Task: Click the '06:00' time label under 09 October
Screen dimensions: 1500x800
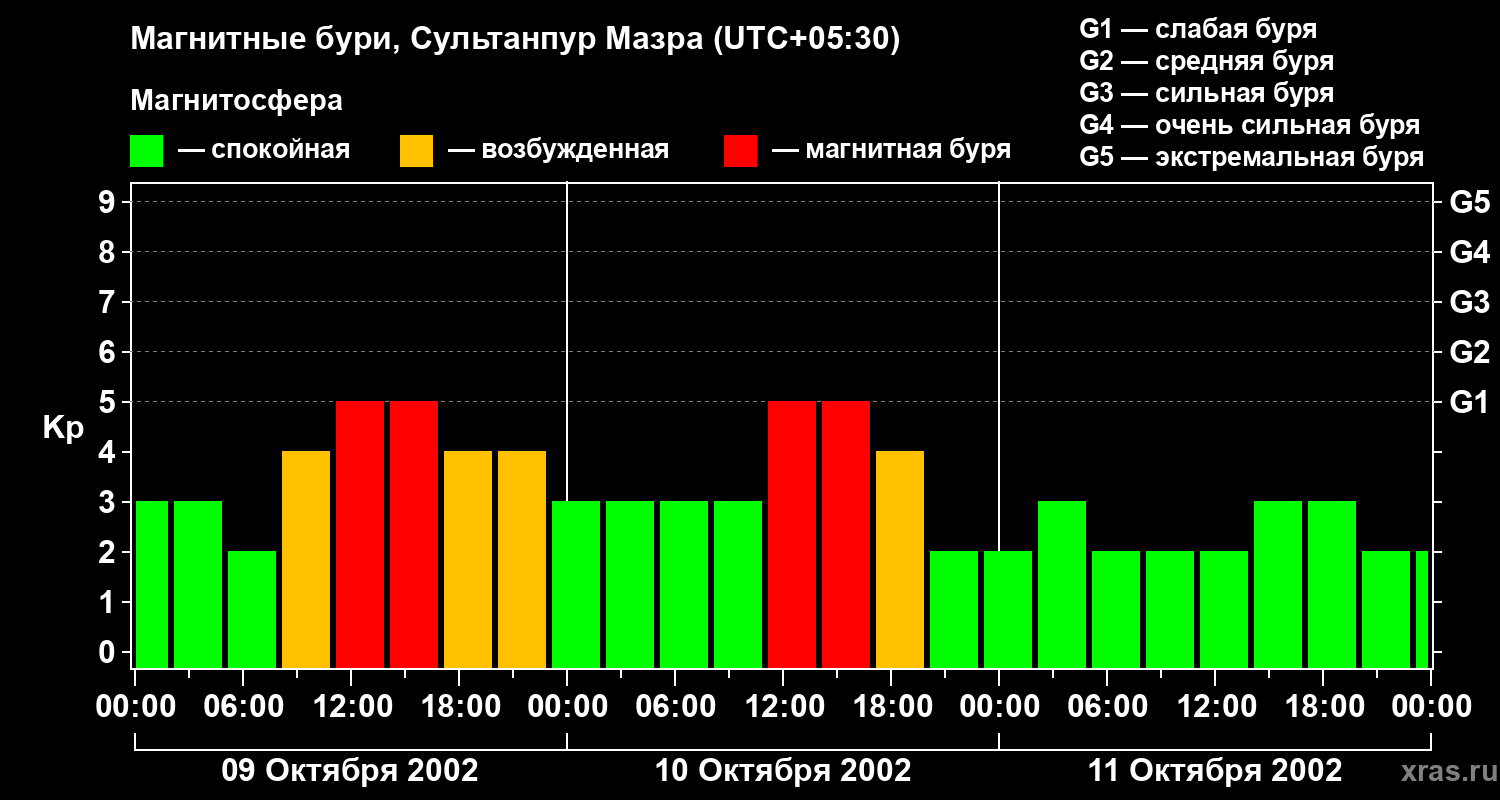Action: (243, 707)
